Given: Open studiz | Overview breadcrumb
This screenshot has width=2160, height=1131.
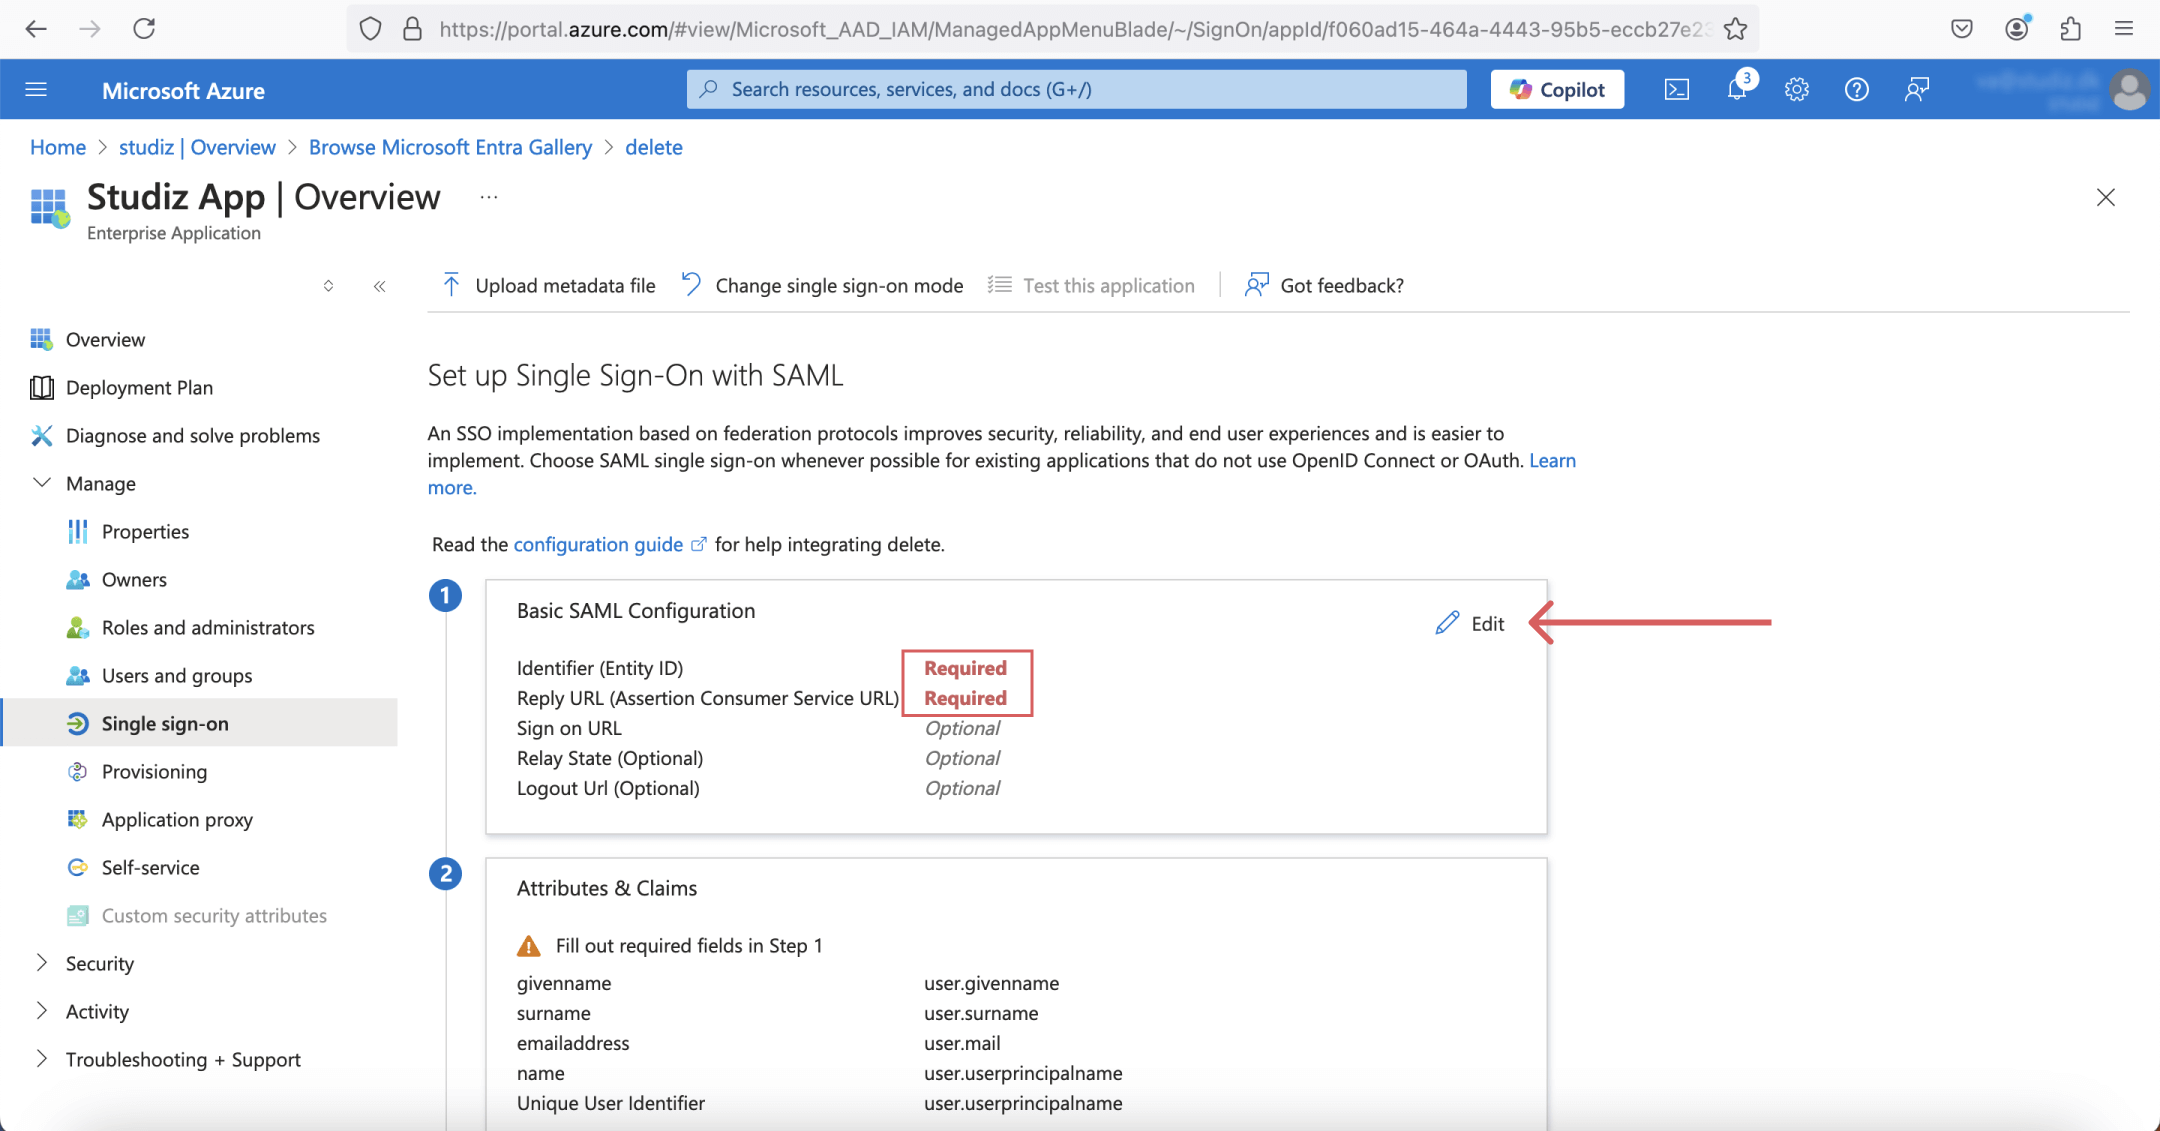Looking at the screenshot, I should click(x=197, y=147).
